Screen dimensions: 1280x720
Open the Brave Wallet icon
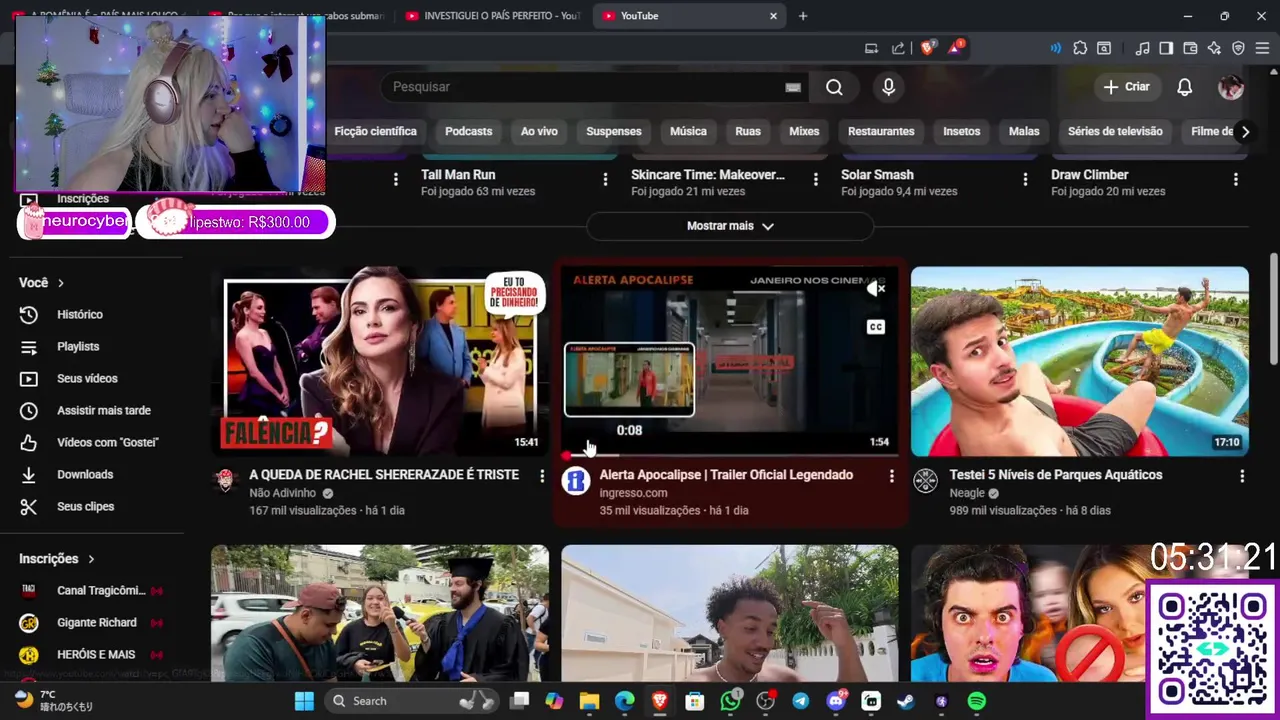tap(1190, 48)
